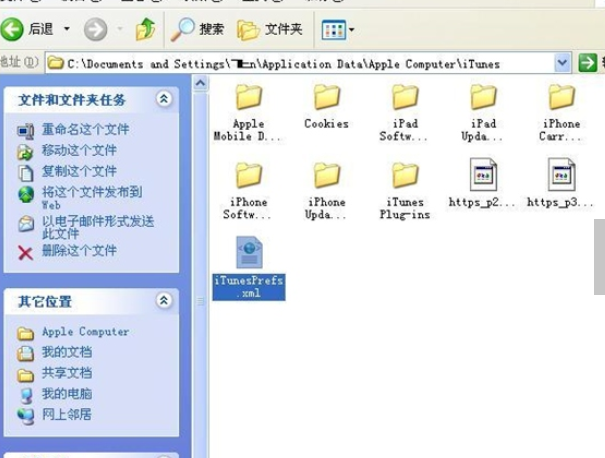Screen dimensions: 605x458
Task: Click 复制这个文件 link
Action: click(79, 171)
